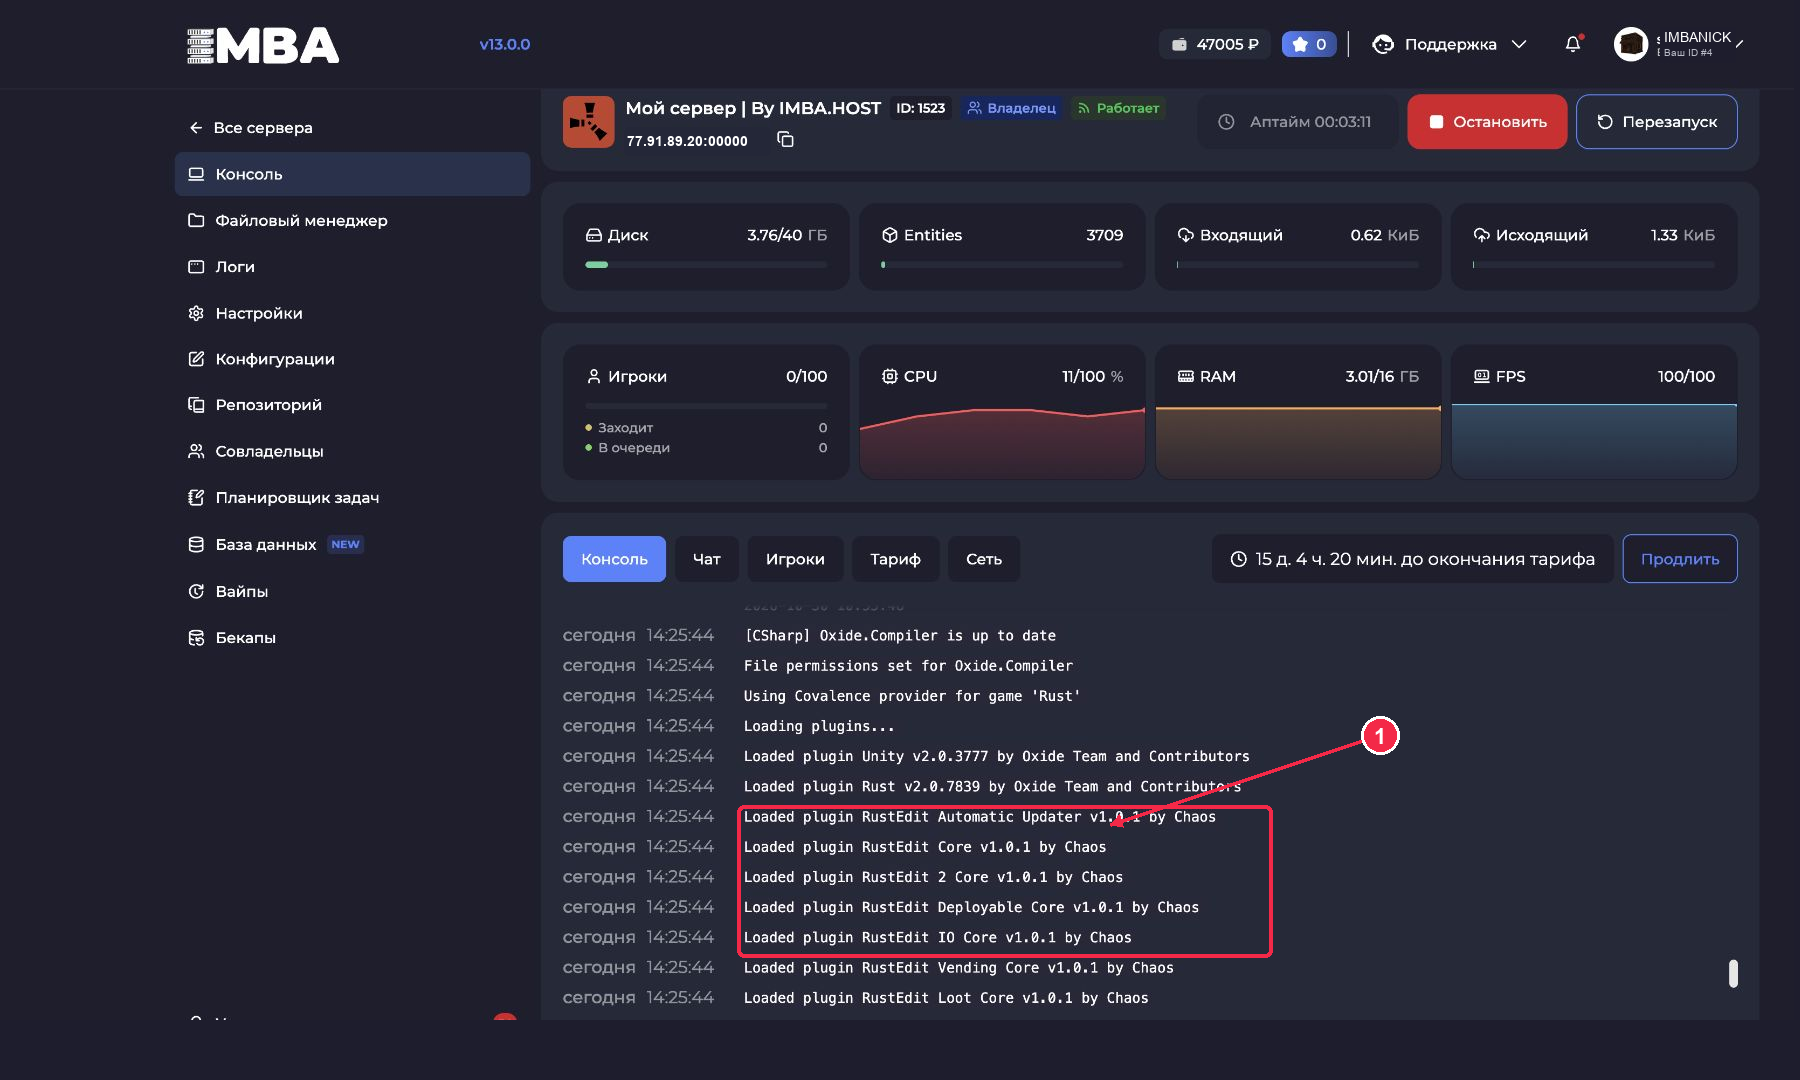Click the Disk drive icon
This screenshot has height=1080, width=1800.
pos(594,235)
